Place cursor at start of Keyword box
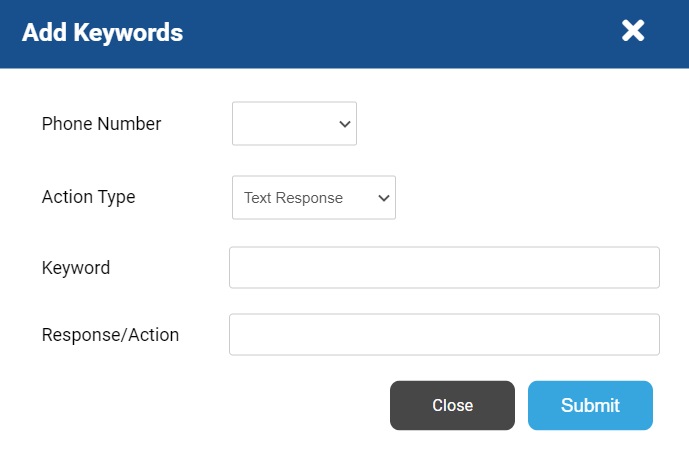689x456 pixels. pyautogui.click(x=237, y=268)
